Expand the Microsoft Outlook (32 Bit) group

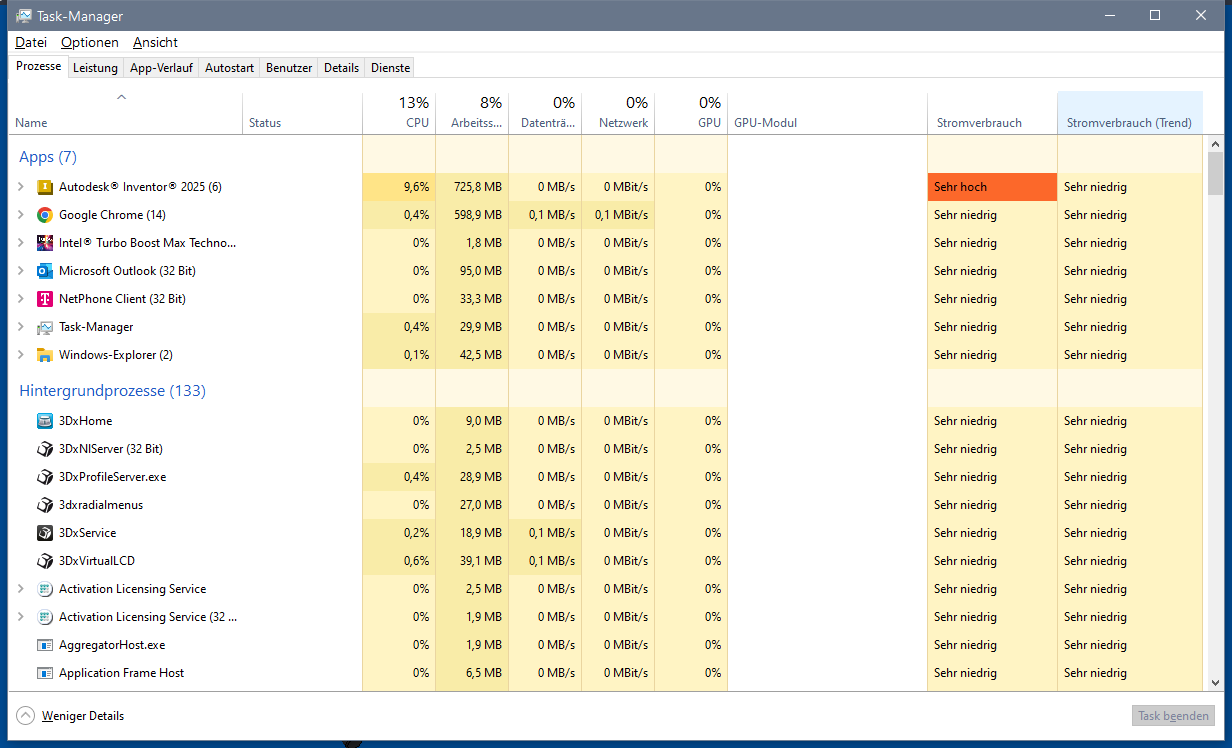click(x=20, y=271)
